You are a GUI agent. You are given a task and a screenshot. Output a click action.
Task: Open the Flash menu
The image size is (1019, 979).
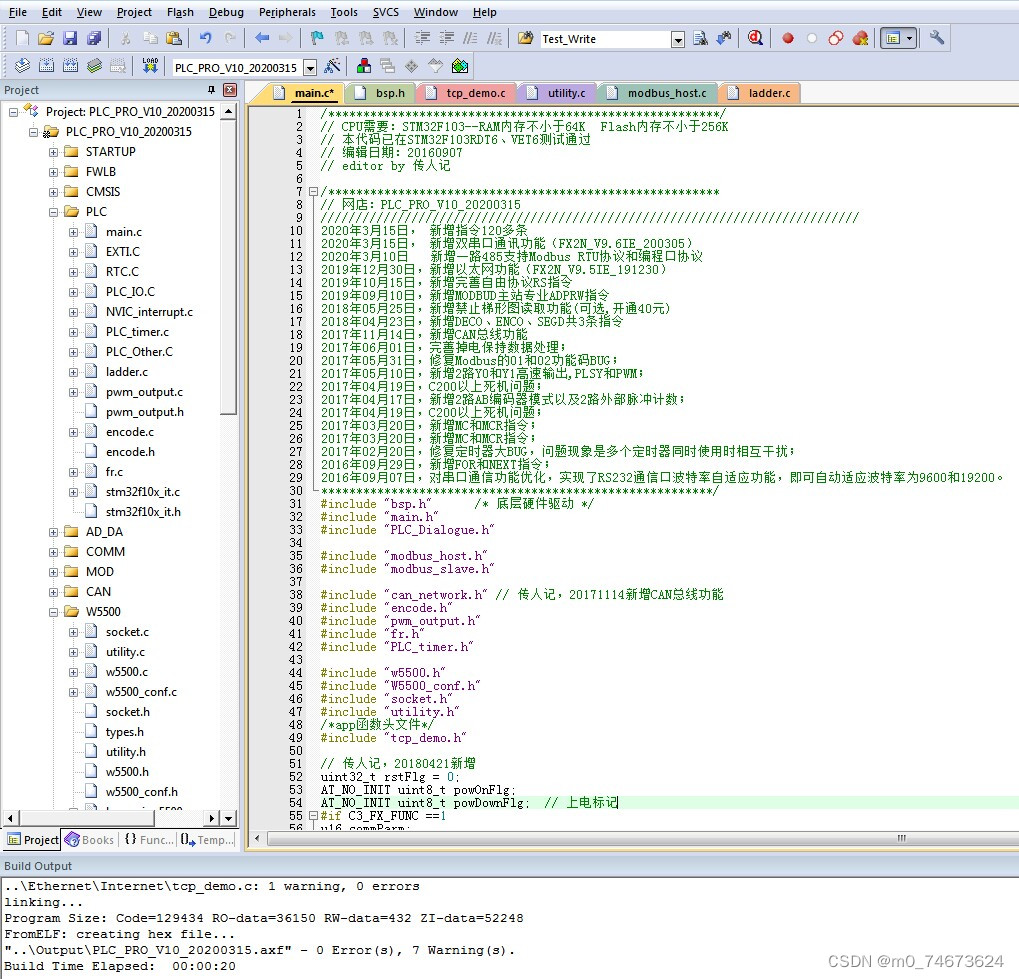[x=180, y=12]
